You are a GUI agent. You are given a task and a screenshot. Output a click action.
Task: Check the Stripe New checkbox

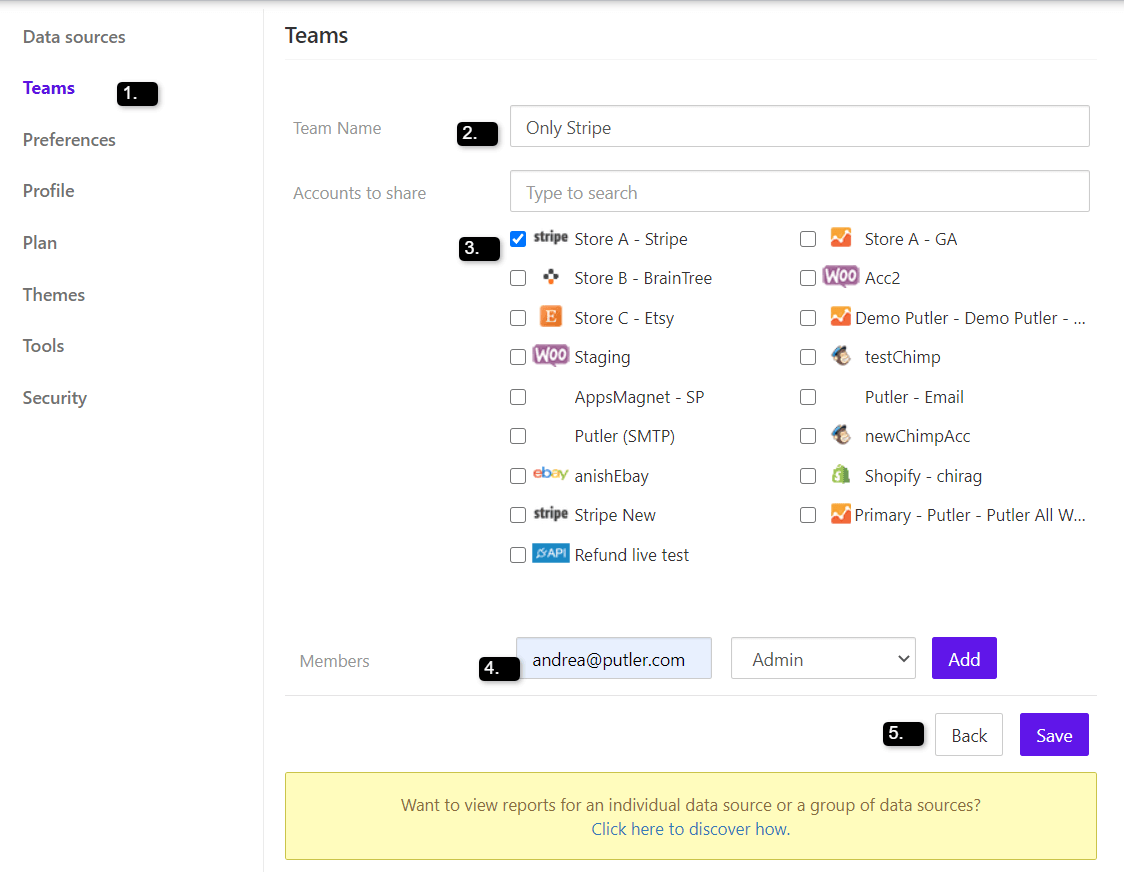click(518, 515)
